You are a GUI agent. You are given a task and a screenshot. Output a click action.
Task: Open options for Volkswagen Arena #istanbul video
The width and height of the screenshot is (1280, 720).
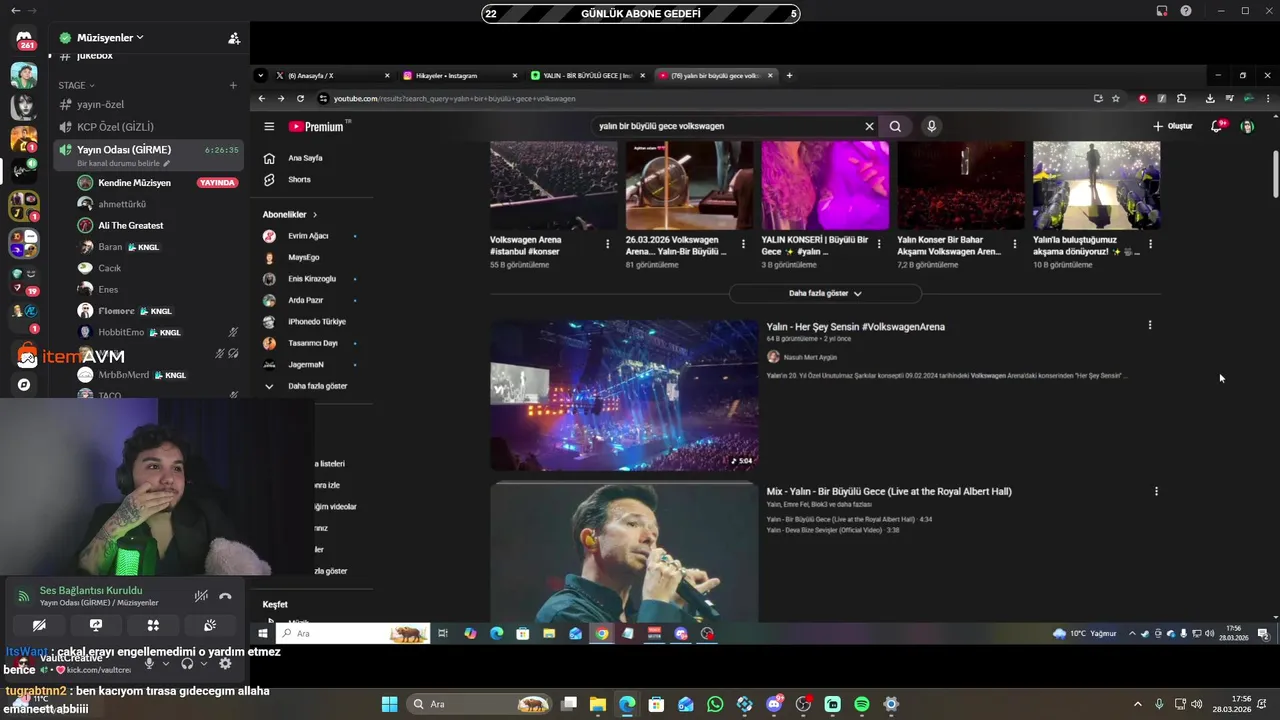point(607,244)
